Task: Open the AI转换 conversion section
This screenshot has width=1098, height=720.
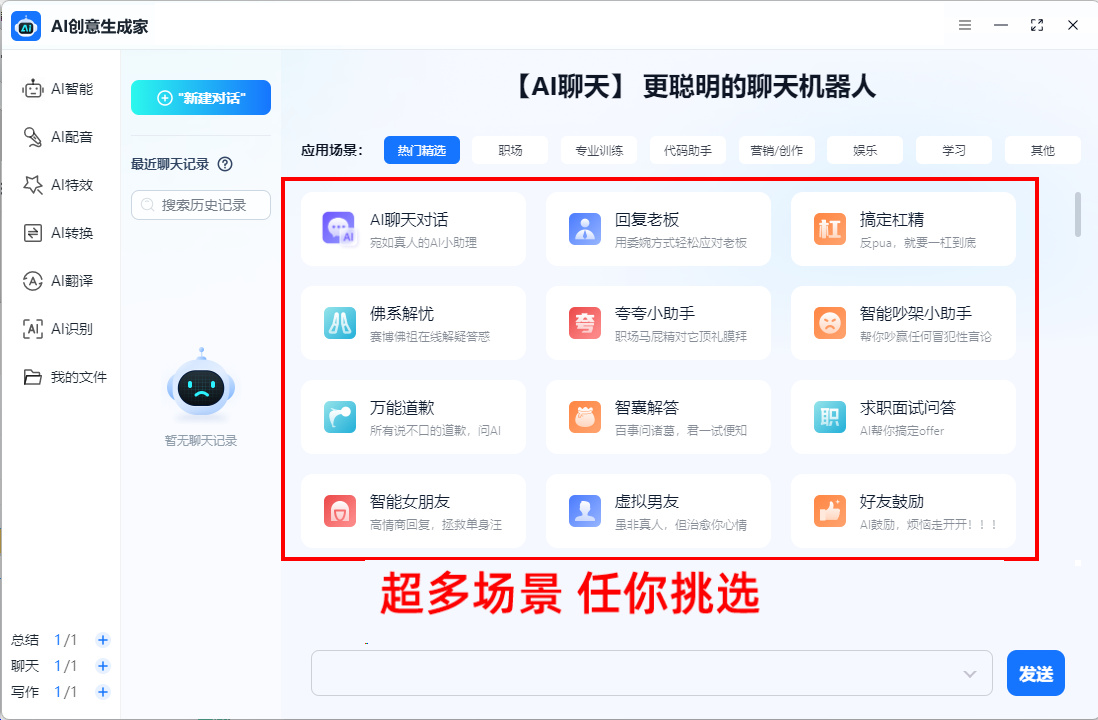Action: pyautogui.click(x=58, y=233)
